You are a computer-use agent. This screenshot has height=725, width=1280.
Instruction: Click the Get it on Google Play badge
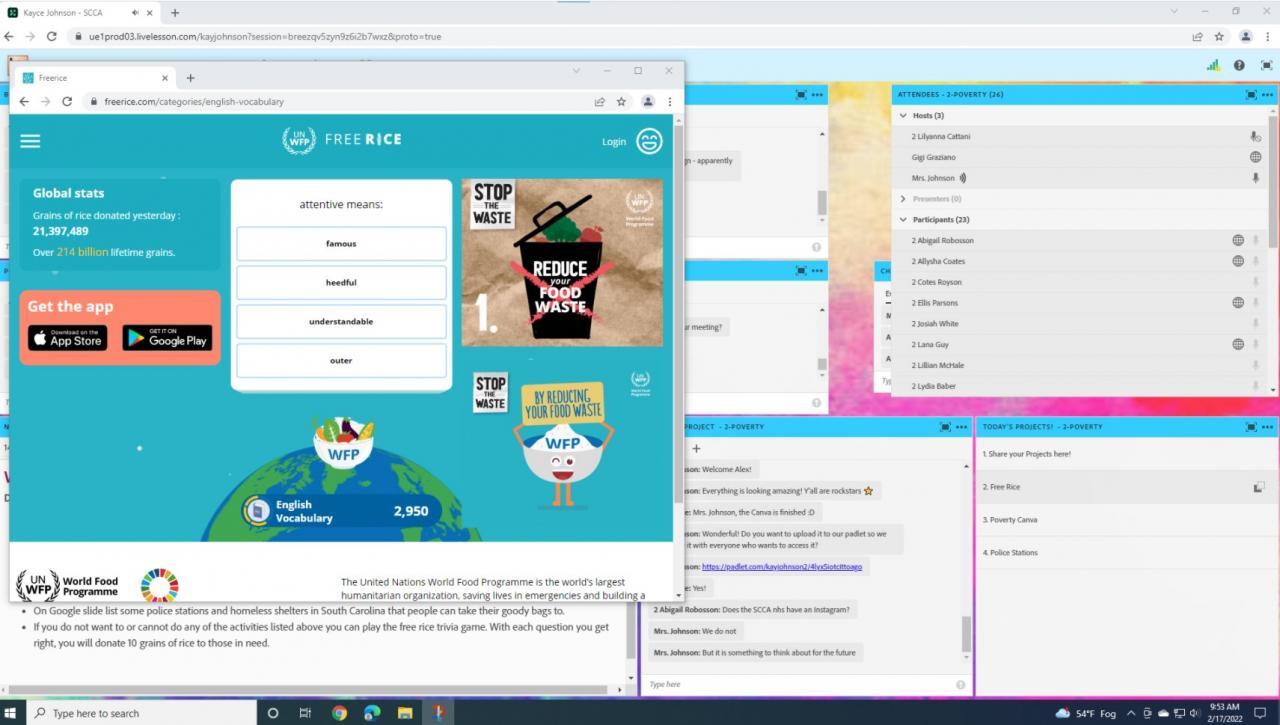coord(168,338)
